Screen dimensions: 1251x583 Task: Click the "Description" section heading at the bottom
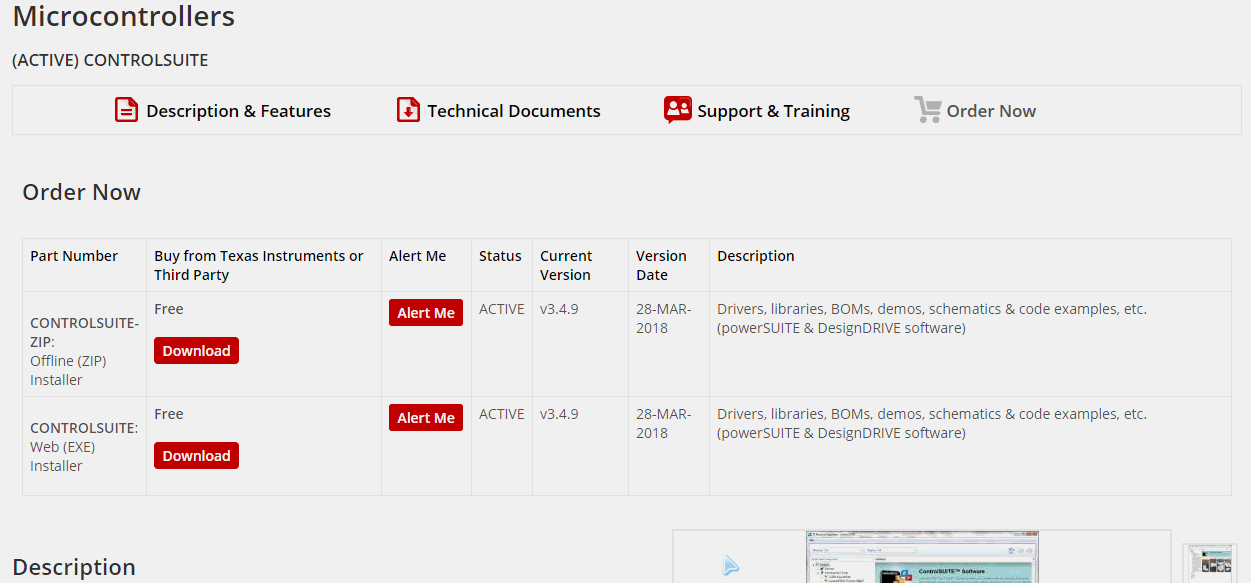click(74, 567)
